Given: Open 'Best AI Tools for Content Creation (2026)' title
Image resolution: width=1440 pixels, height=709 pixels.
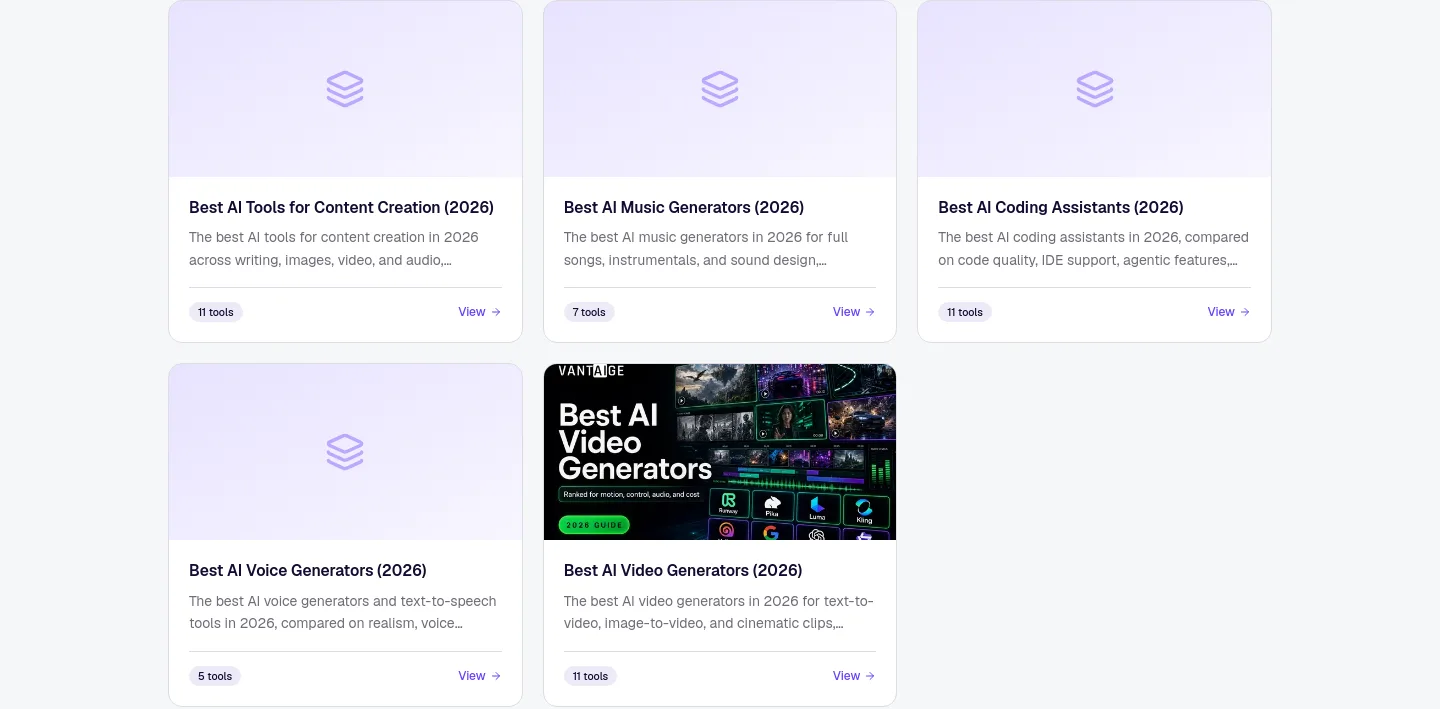Looking at the screenshot, I should [341, 207].
